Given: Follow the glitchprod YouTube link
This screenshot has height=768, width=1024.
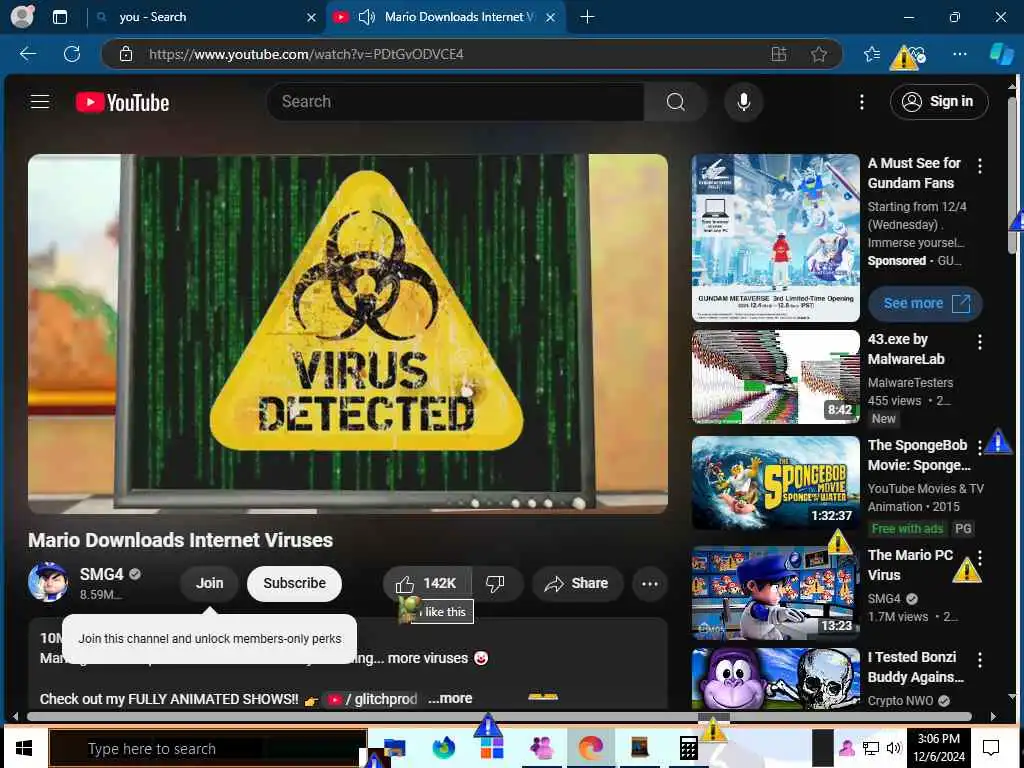Looking at the screenshot, I should (373, 699).
